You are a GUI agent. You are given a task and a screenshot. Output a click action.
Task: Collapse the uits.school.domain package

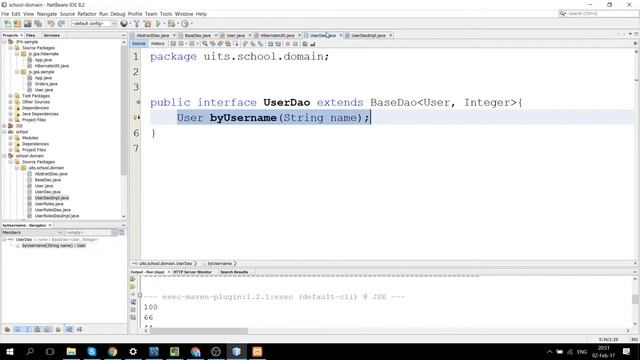tap(17, 168)
